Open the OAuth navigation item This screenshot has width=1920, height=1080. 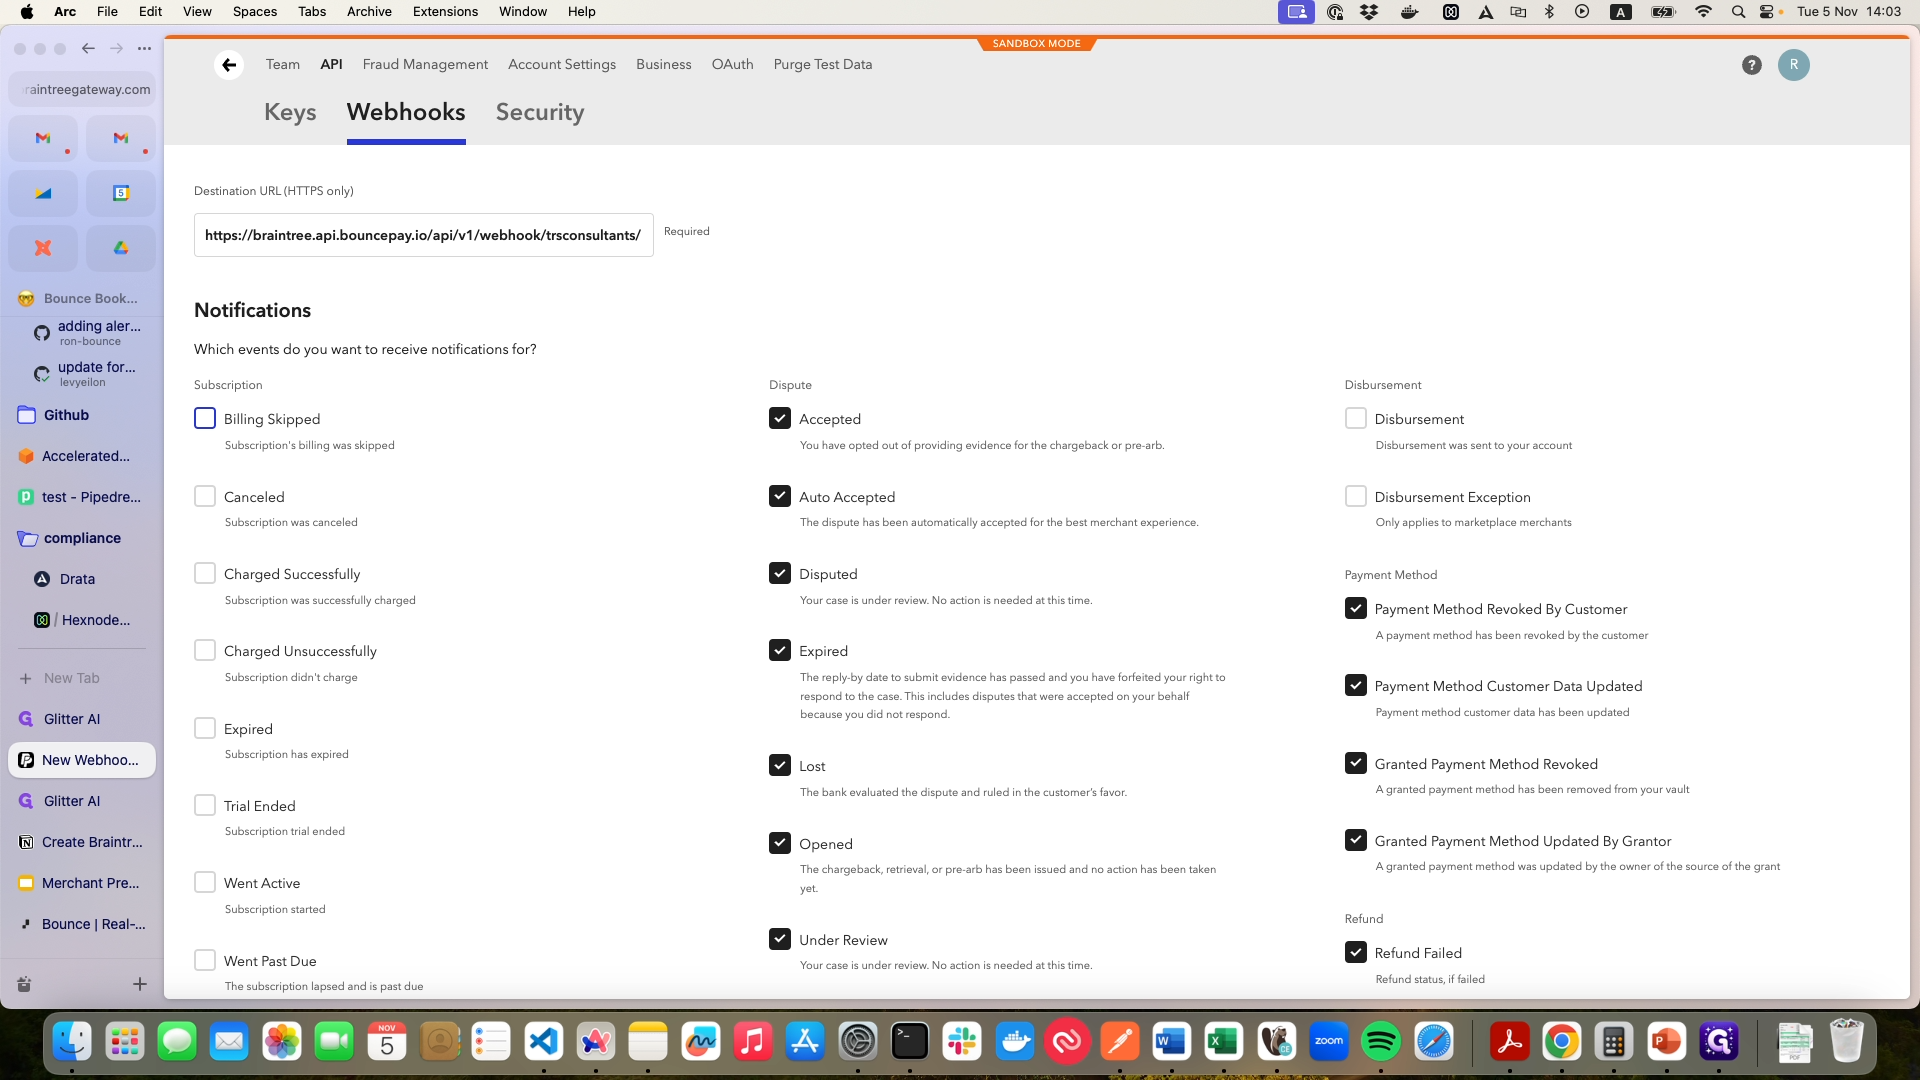732,64
